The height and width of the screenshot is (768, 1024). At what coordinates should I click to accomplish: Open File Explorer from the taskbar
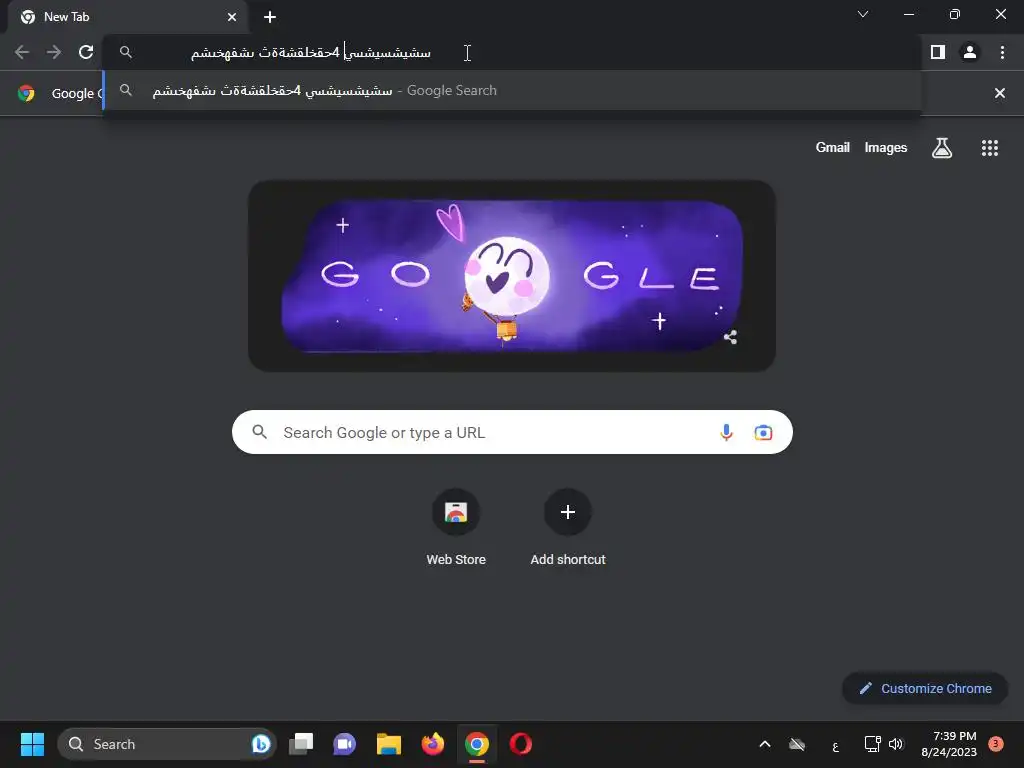pyautogui.click(x=389, y=744)
